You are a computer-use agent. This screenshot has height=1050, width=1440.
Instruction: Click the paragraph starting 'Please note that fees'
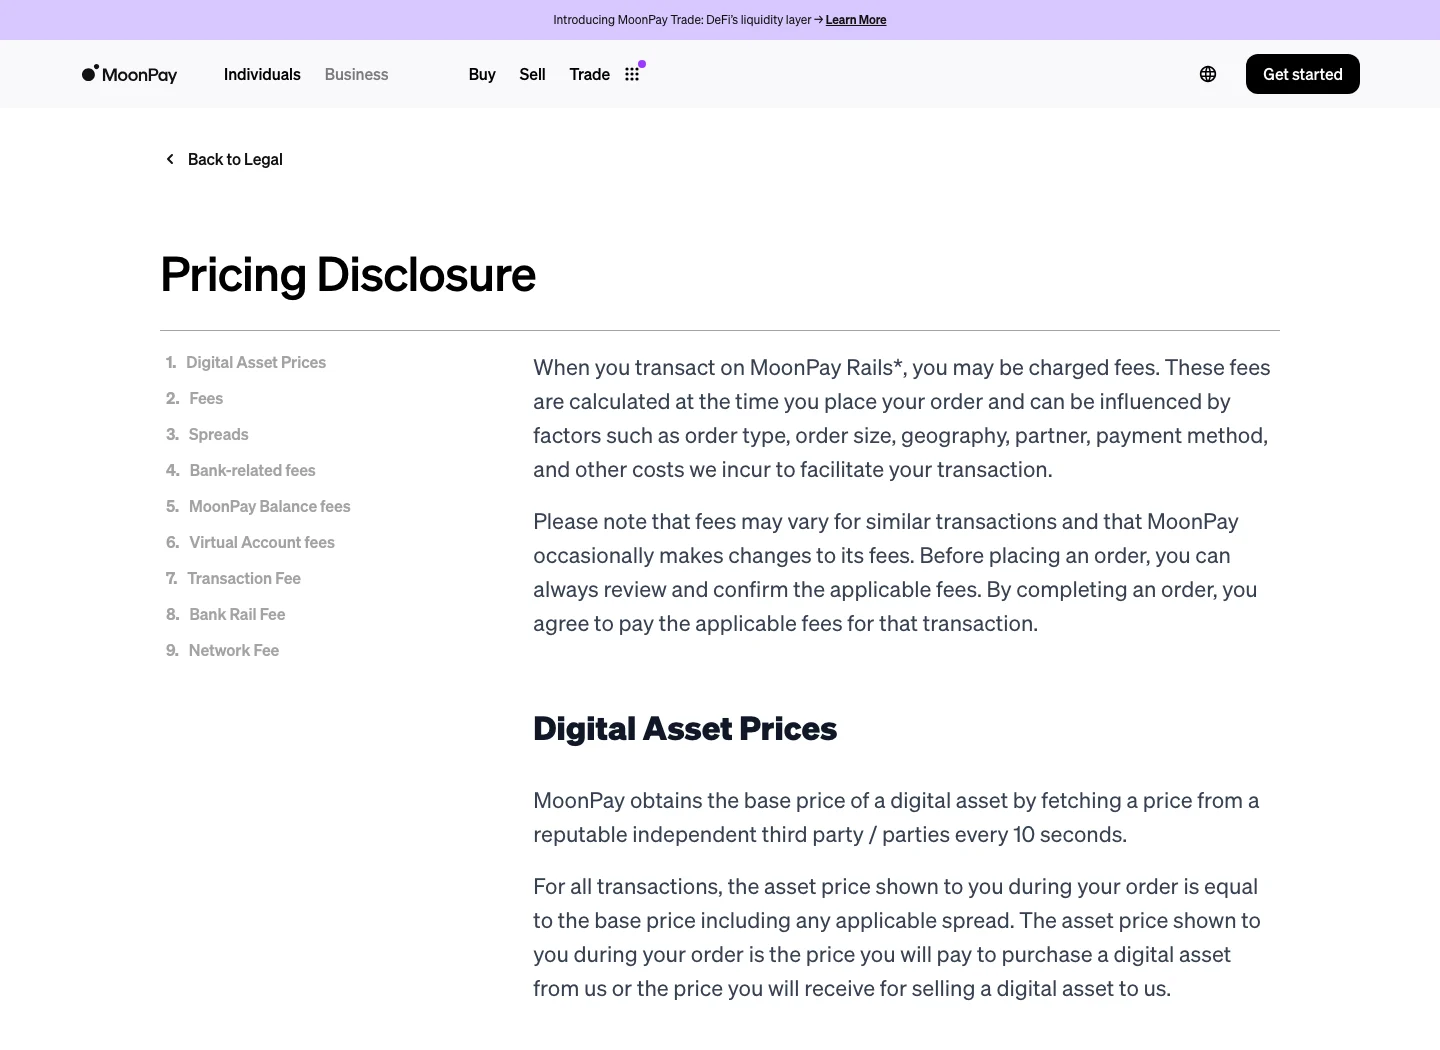895,572
